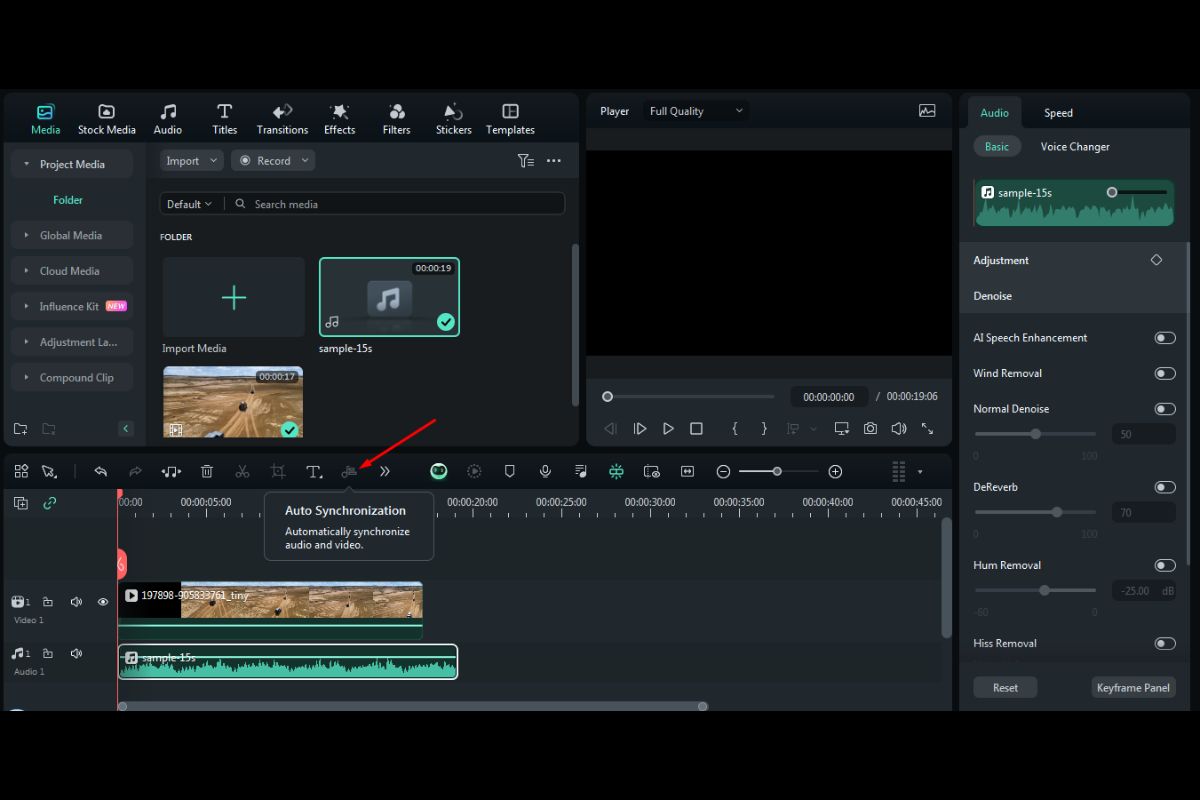The image size is (1200, 800).
Task: Expand the Cloud Media section
Action: point(26,271)
